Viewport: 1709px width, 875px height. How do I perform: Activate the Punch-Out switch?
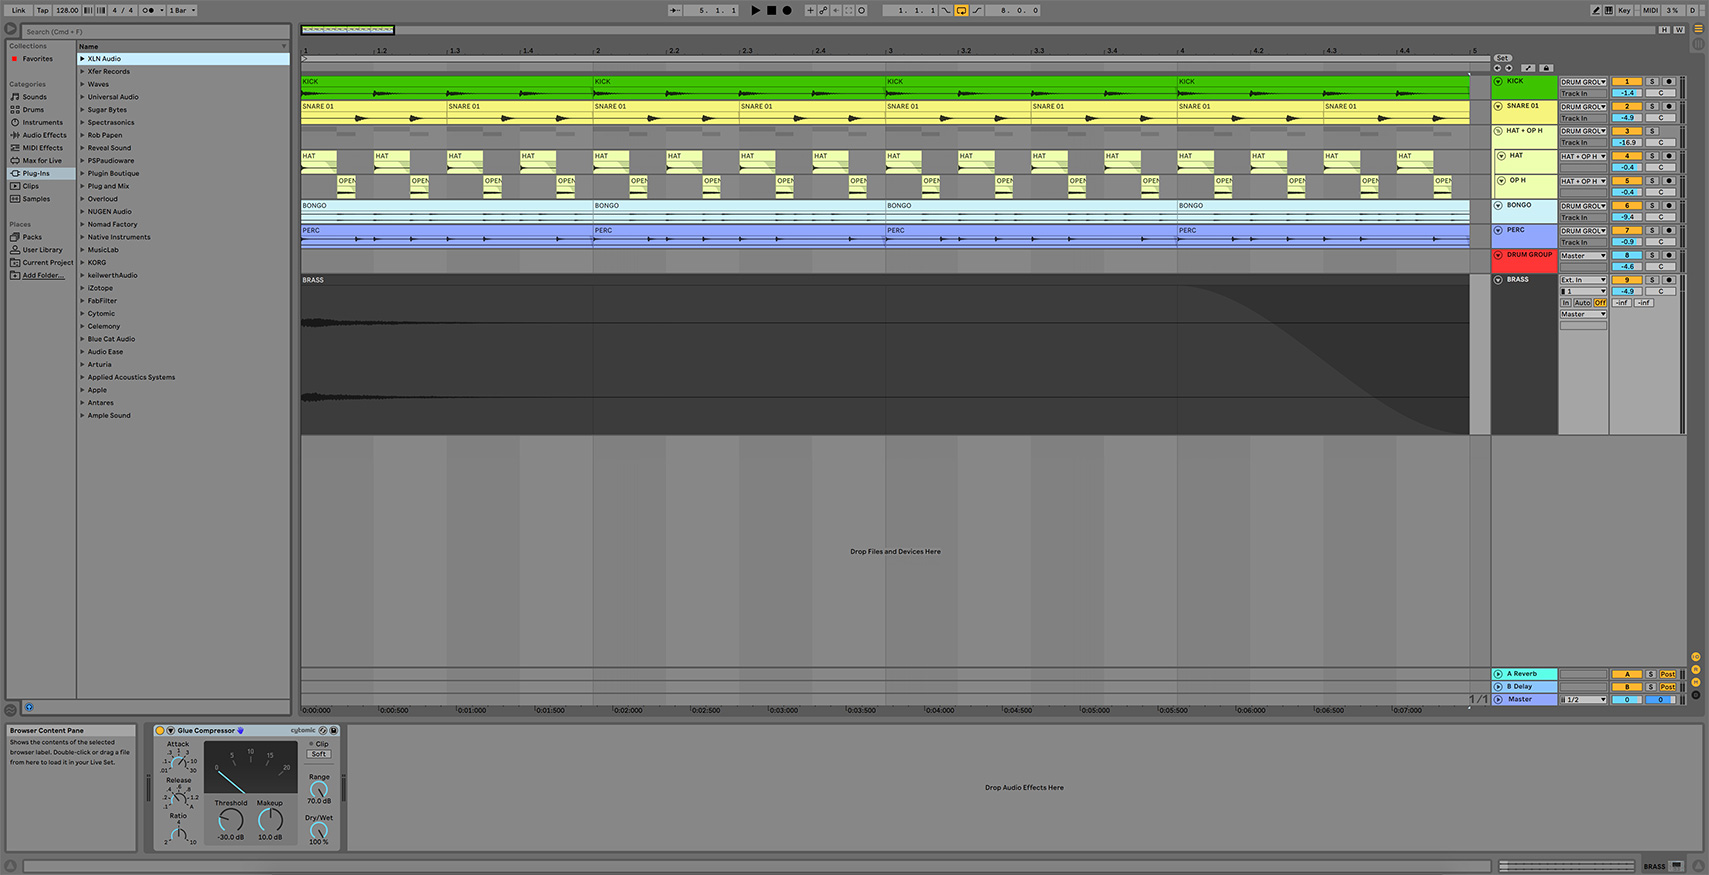[977, 10]
